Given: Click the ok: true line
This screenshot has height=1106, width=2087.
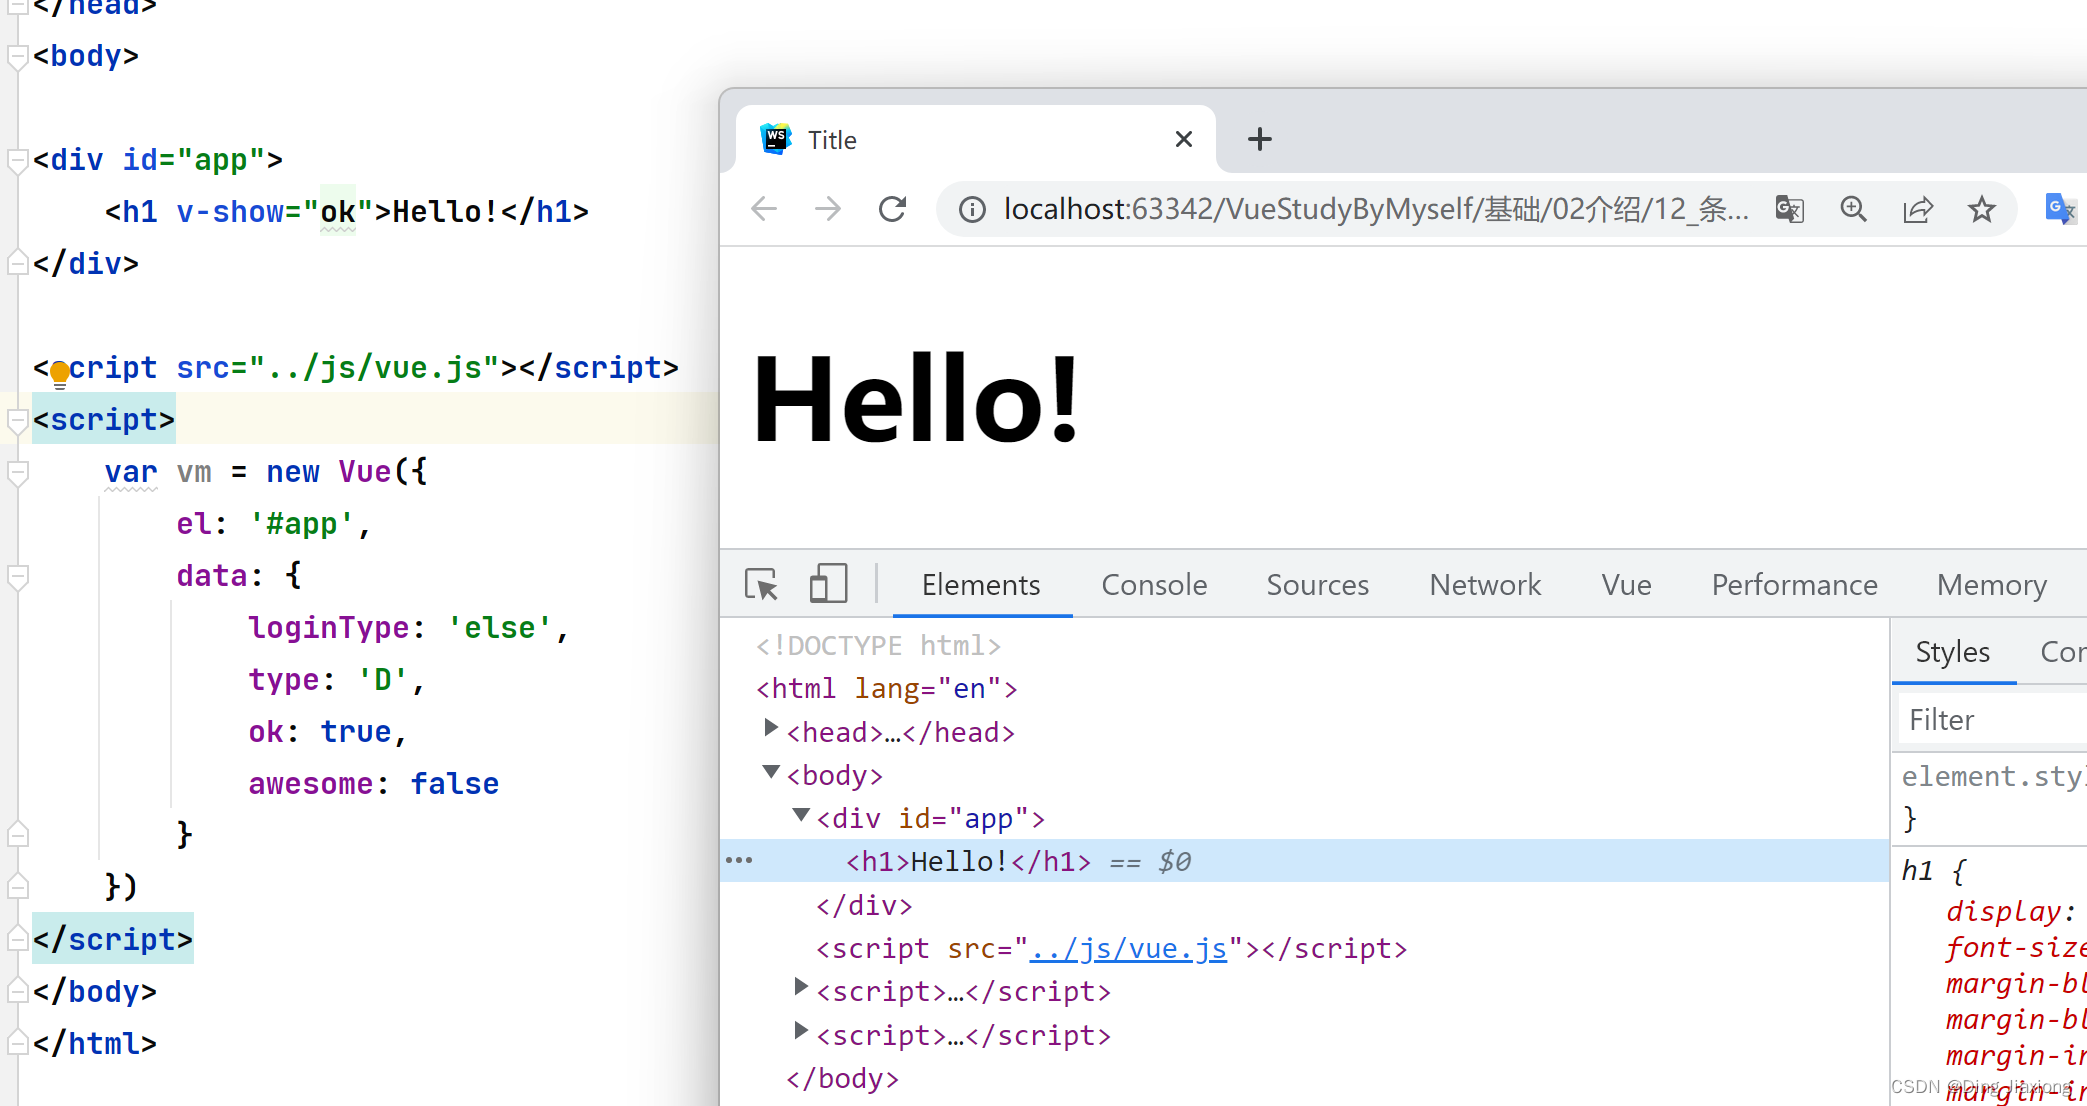Looking at the screenshot, I should coord(328,732).
